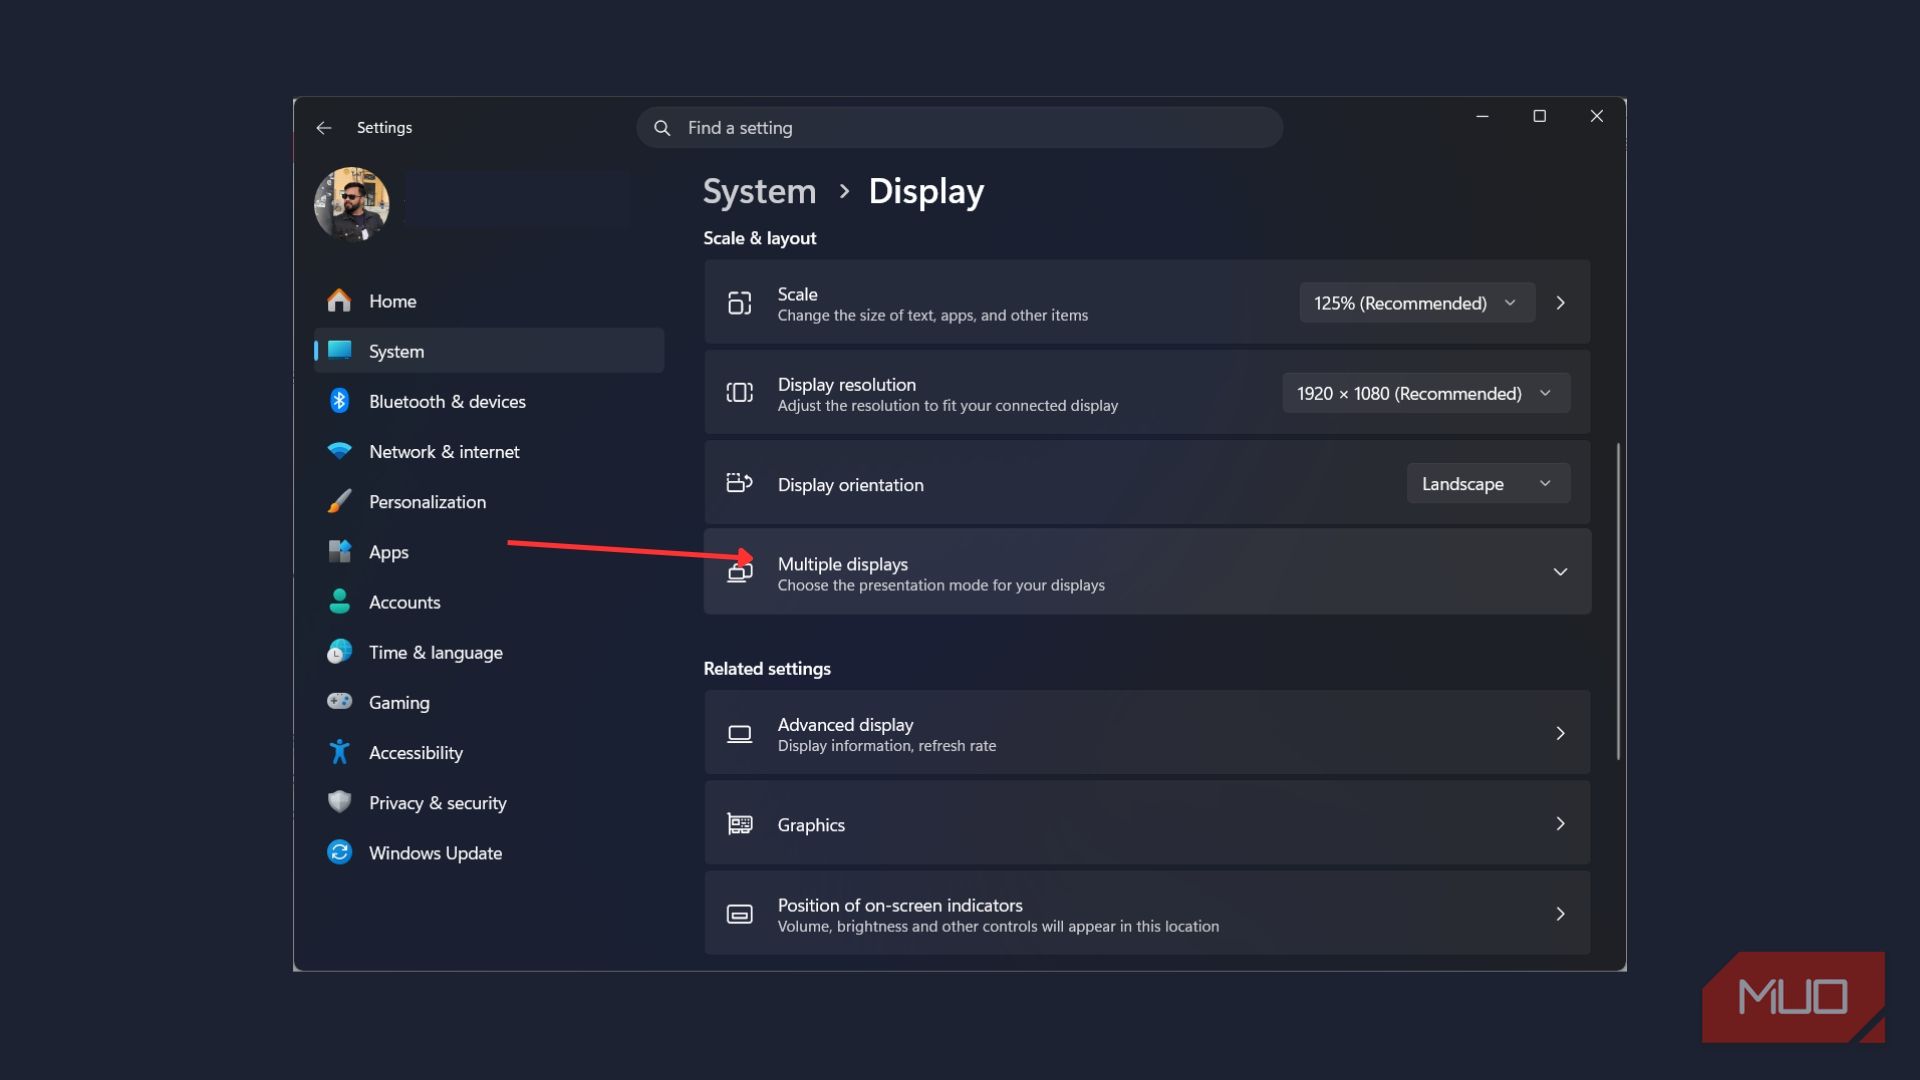
Task: Go to Bluetooth & devices
Action: pyautogui.click(x=489, y=401)
